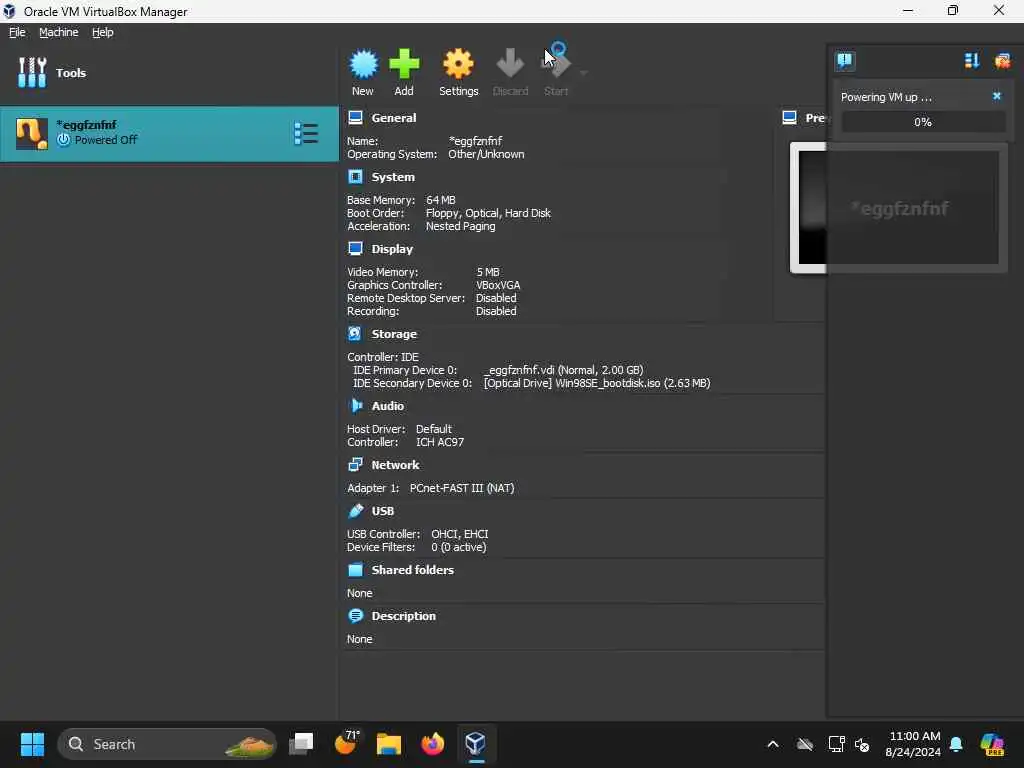Screen dimensions: 1024x768
Task: Click the OHCI, EHCI USB controller value
Action: point(460,534)
